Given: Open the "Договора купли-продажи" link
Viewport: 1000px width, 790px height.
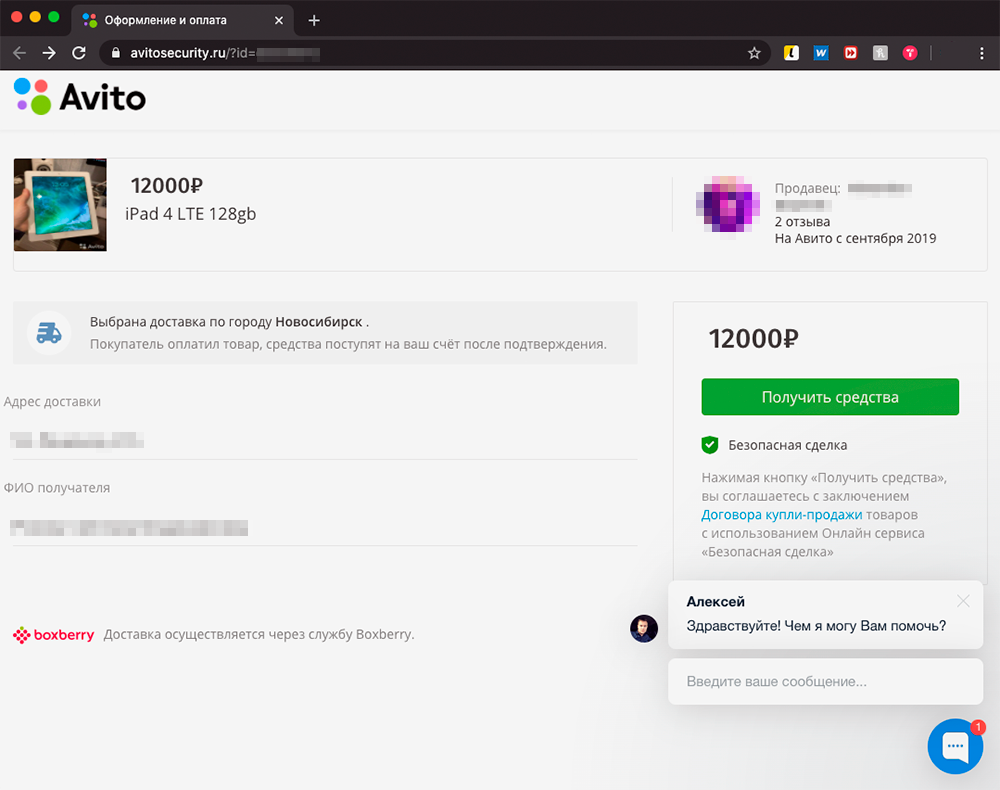Looking at the screenshot, I should coord(781,515).
